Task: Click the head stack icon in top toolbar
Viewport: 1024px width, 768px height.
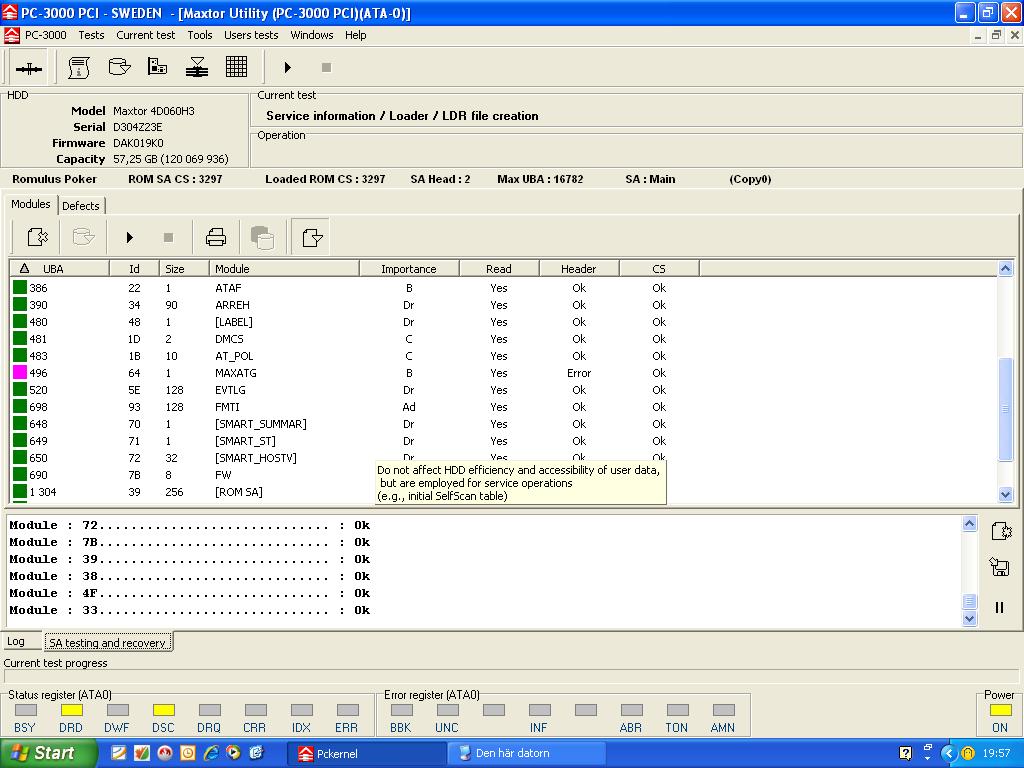Action: [197, 67]
